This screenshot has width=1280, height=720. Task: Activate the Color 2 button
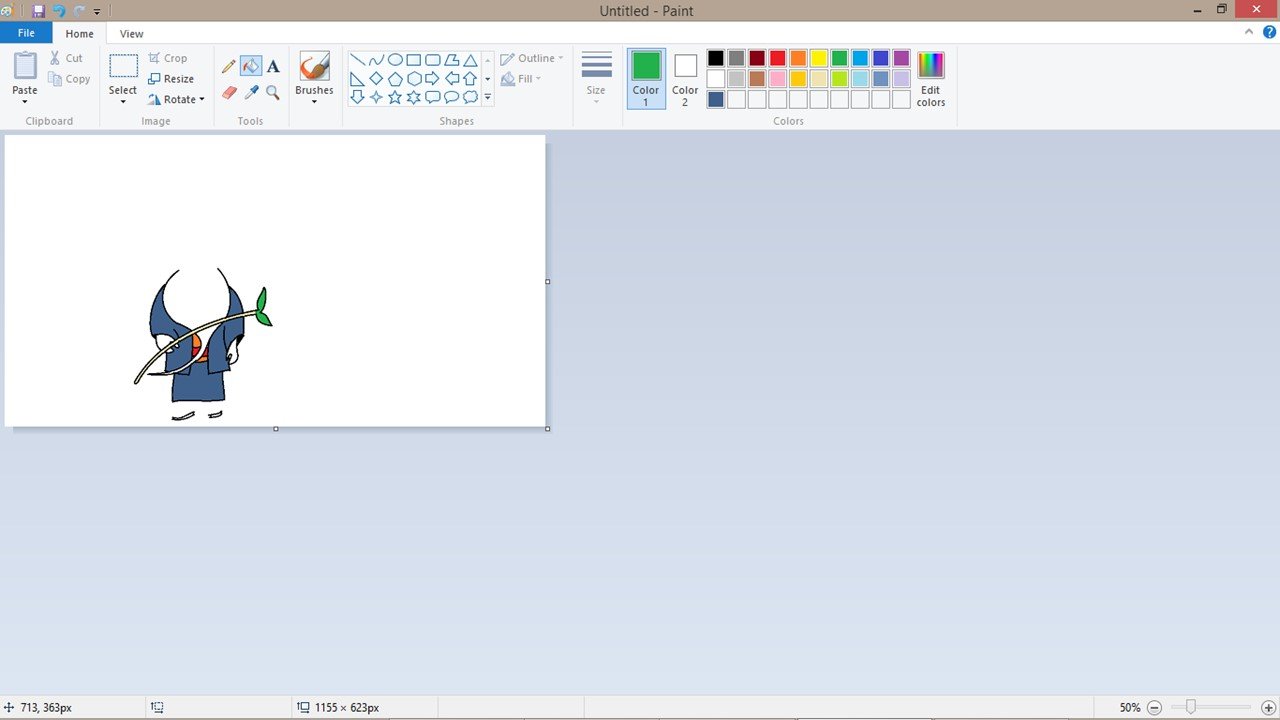pos(685,79)
